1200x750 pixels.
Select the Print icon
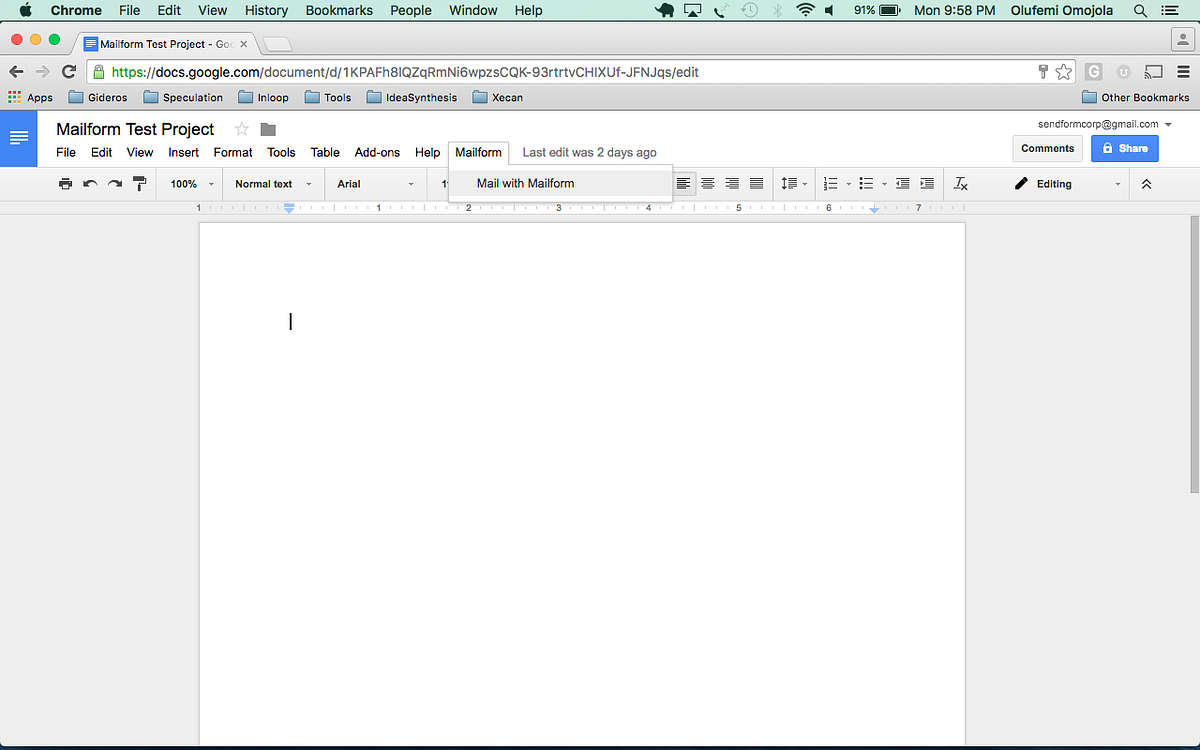(x=65, y=184)
